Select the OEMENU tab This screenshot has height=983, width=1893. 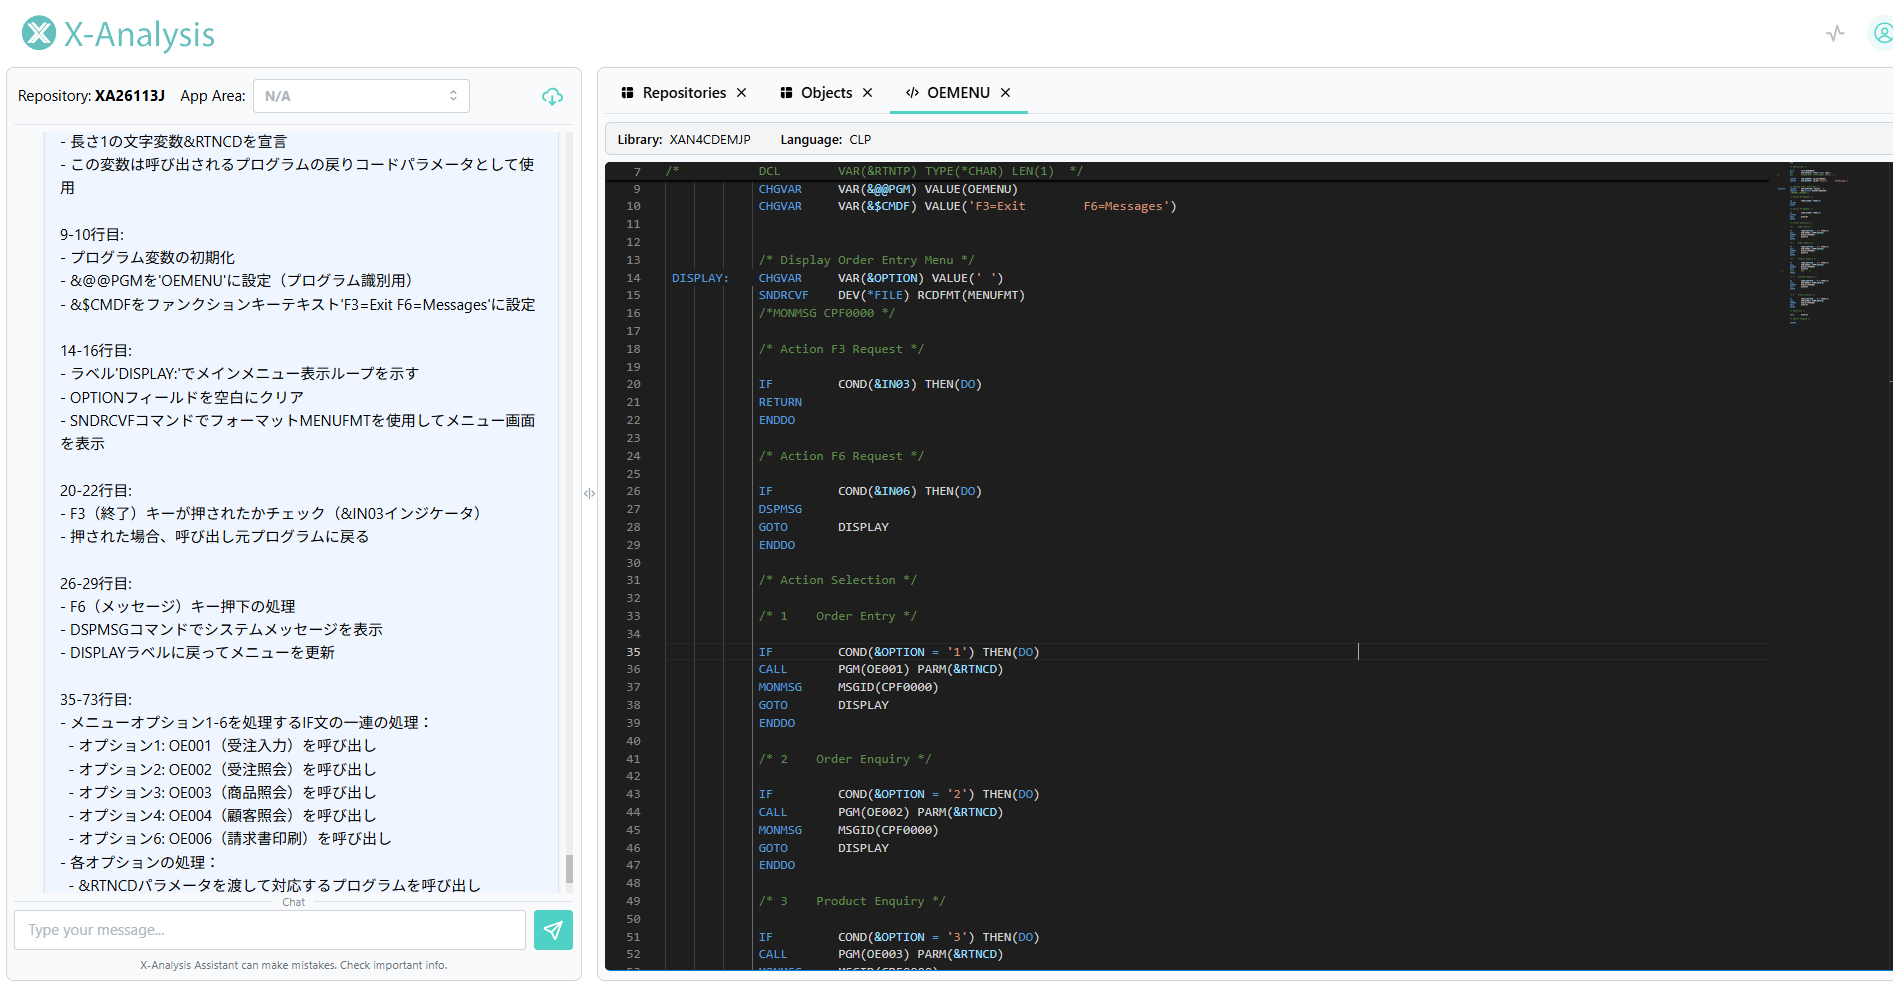pos(958,93)
